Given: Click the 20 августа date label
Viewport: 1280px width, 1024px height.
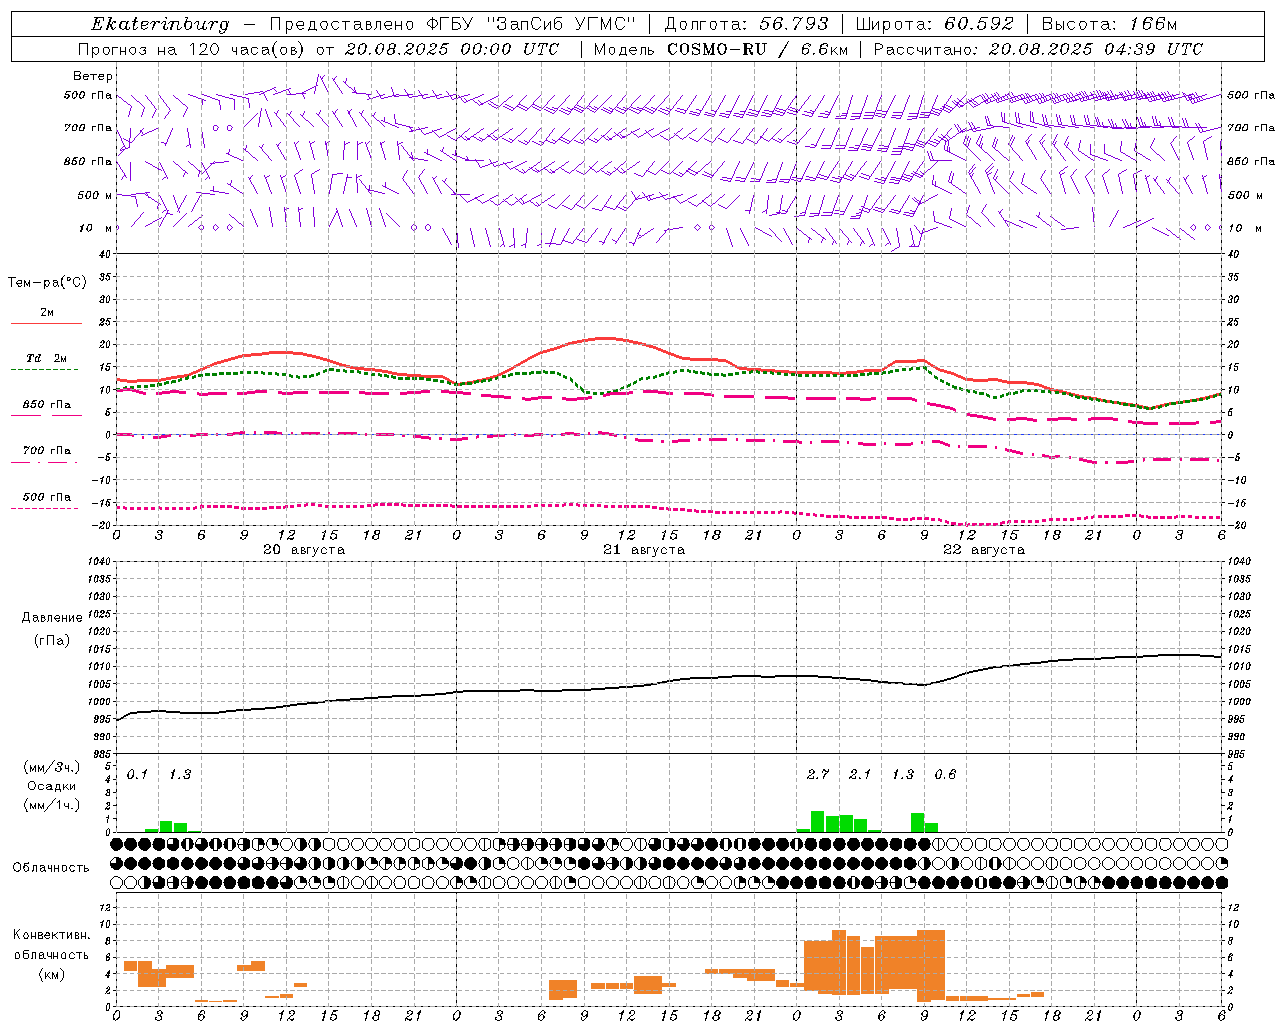Looking at the screenshot, I should (304, 550).
